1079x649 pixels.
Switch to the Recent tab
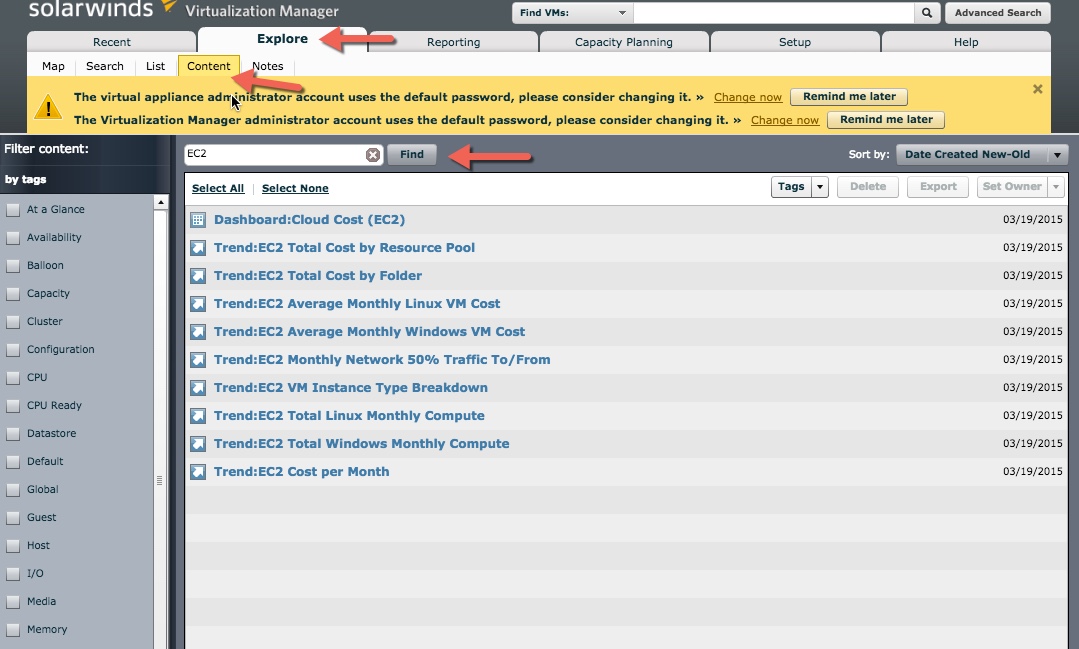111,42
